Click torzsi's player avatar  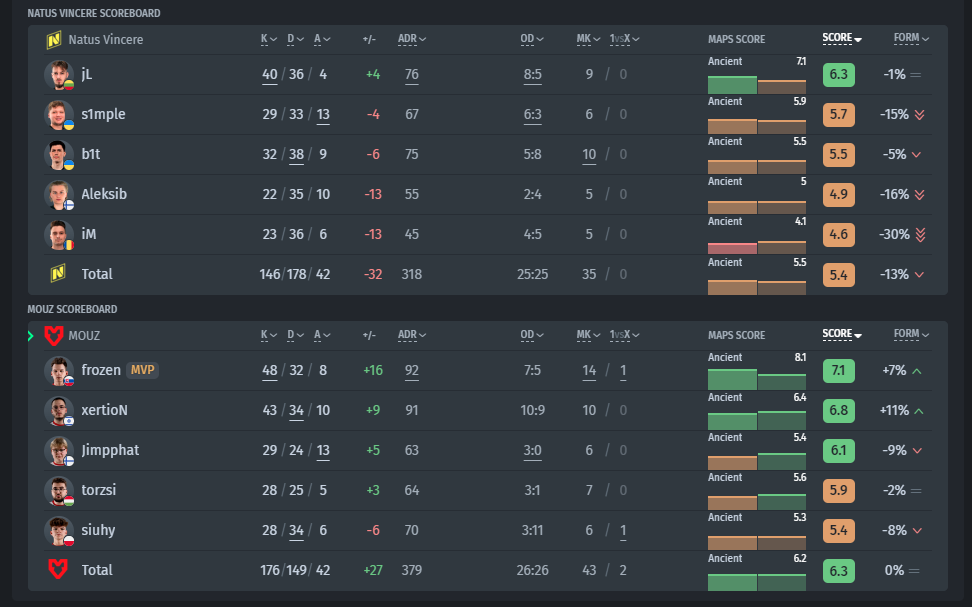click(59, 490)
